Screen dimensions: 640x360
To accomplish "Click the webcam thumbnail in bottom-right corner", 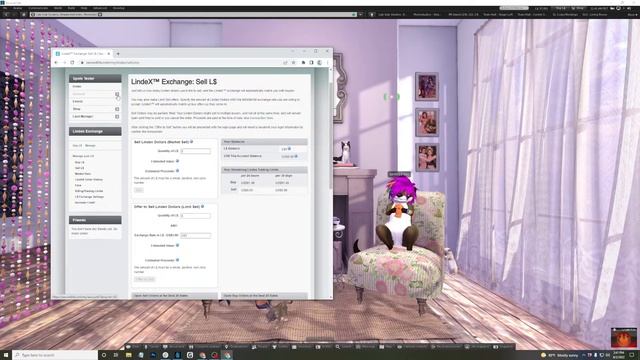I will click(x=624, y=338).
